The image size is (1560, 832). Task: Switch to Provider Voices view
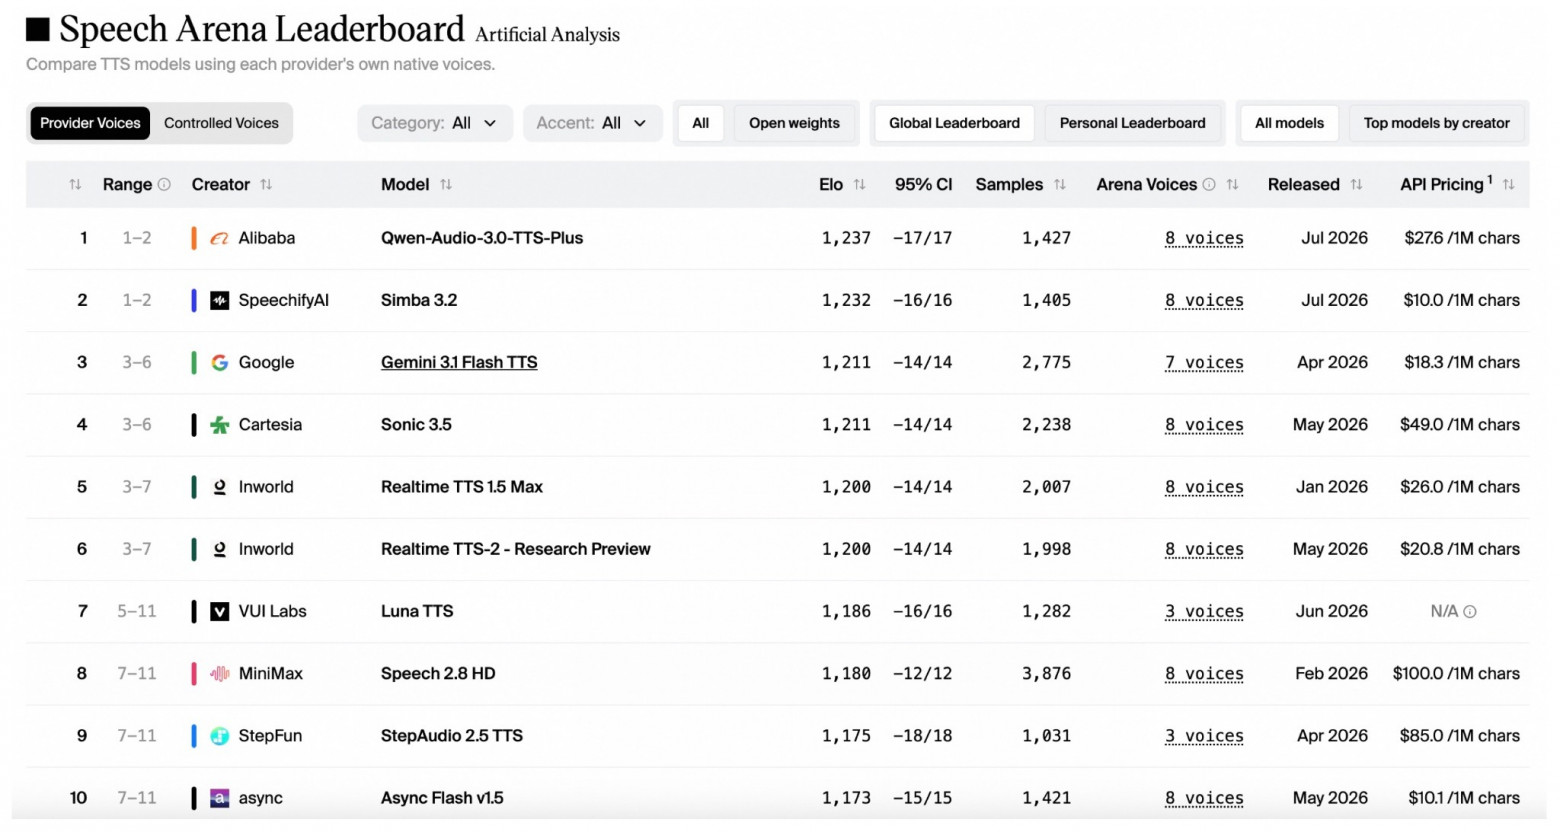click(x=90, y=123)
